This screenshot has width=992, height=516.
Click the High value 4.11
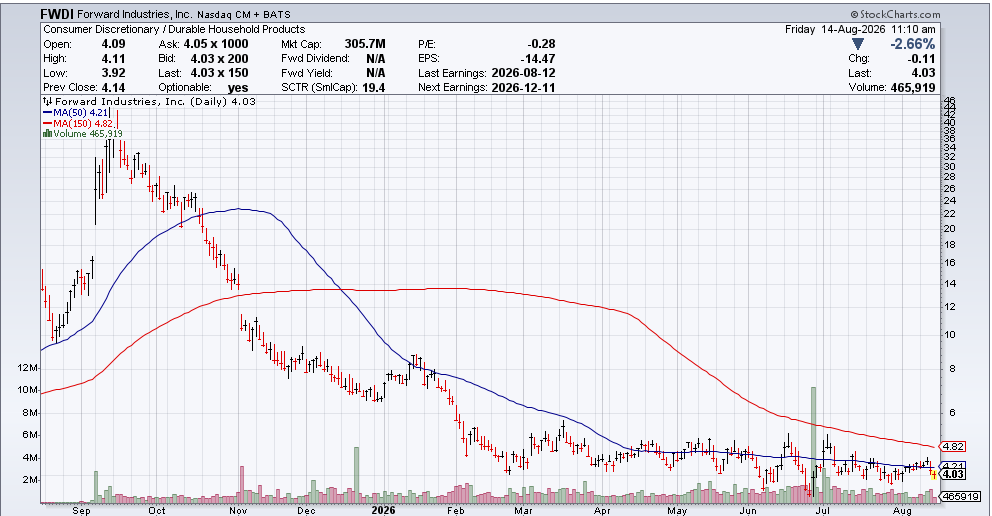[x=113, y=58]
